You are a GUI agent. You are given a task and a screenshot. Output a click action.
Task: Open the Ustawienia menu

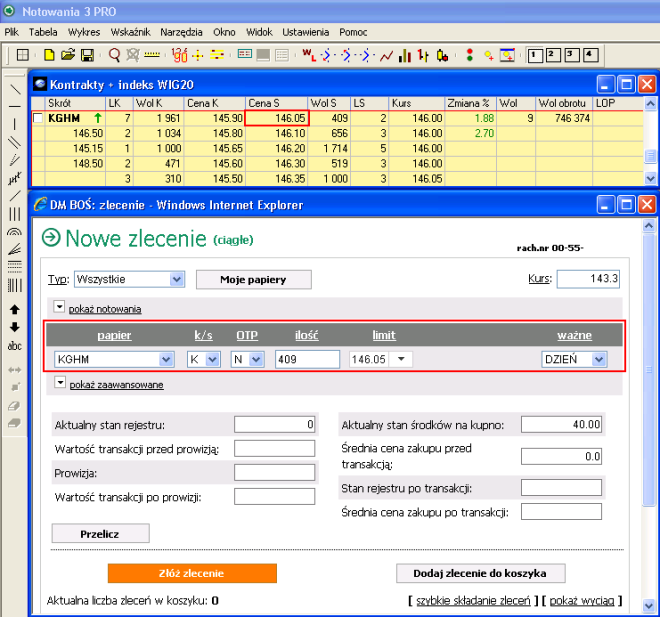pyautogui.click(x=306, y=32)
